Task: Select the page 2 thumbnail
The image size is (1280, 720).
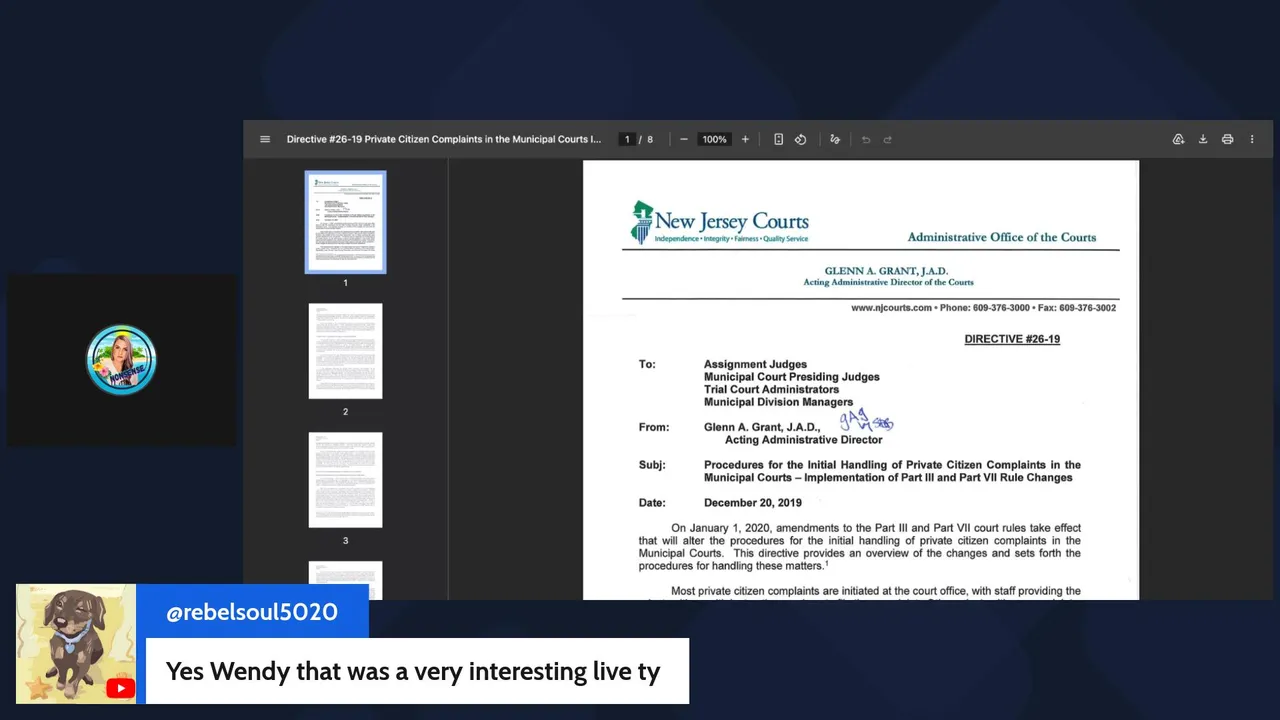Action: coord(345,351)
